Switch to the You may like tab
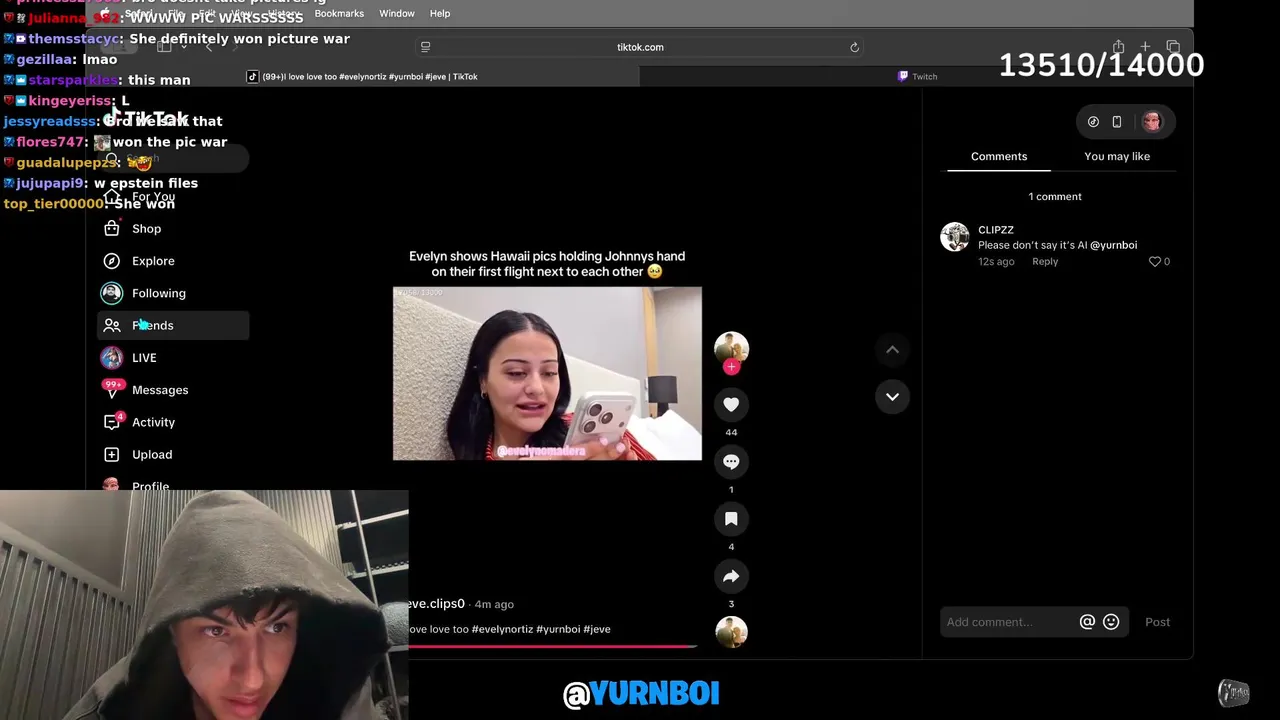 [1117, 156]
